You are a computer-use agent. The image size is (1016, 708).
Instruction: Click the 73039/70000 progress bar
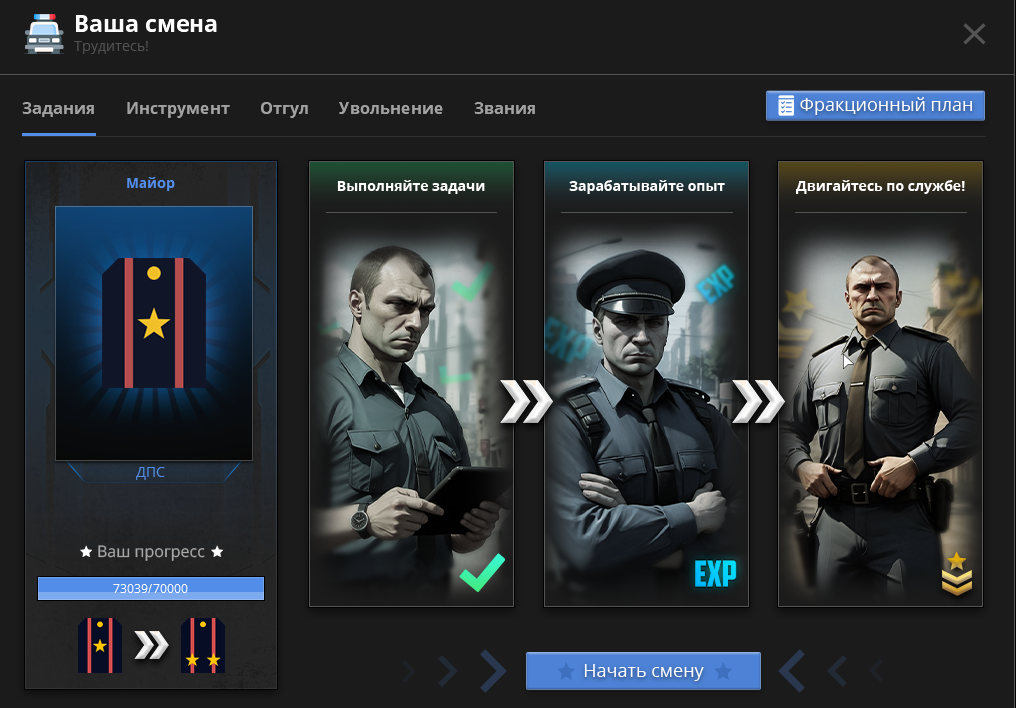151,588
